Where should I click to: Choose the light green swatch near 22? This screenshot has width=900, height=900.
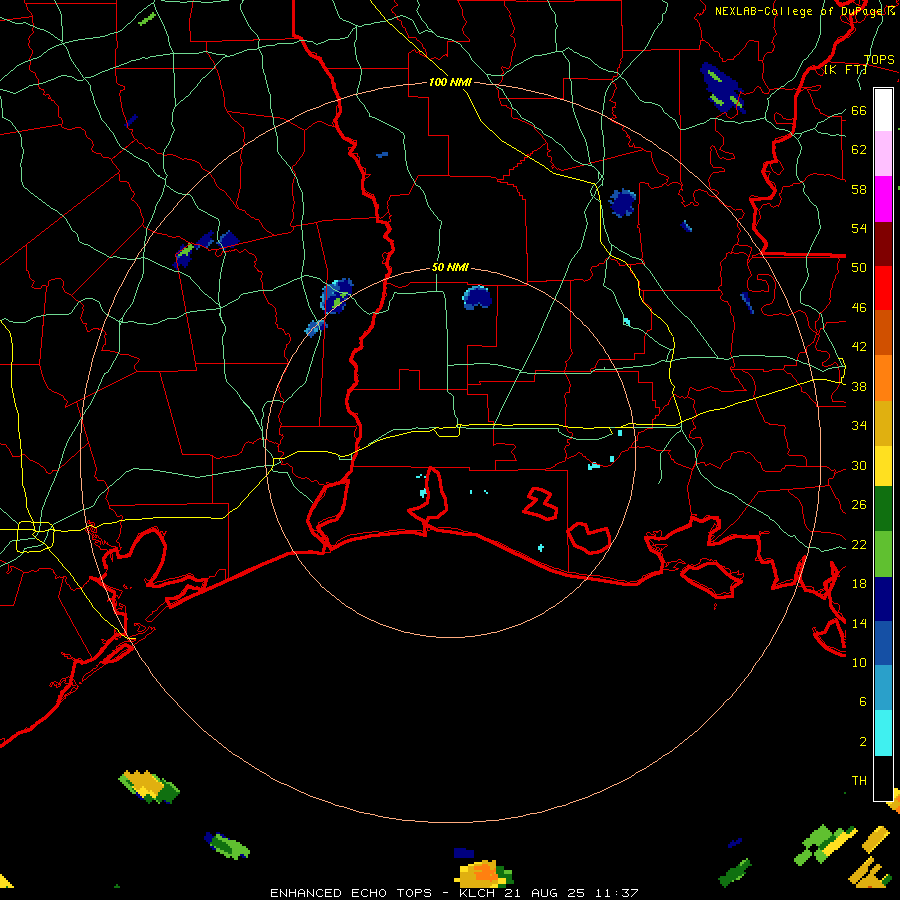click(x=883, y=554)
